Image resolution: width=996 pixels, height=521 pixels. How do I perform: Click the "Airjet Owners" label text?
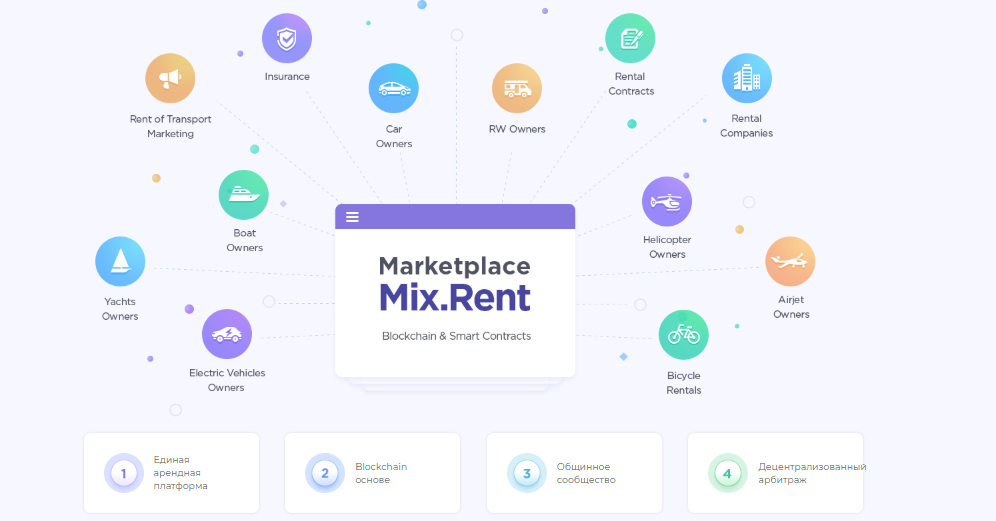click(x=791, y=307)
